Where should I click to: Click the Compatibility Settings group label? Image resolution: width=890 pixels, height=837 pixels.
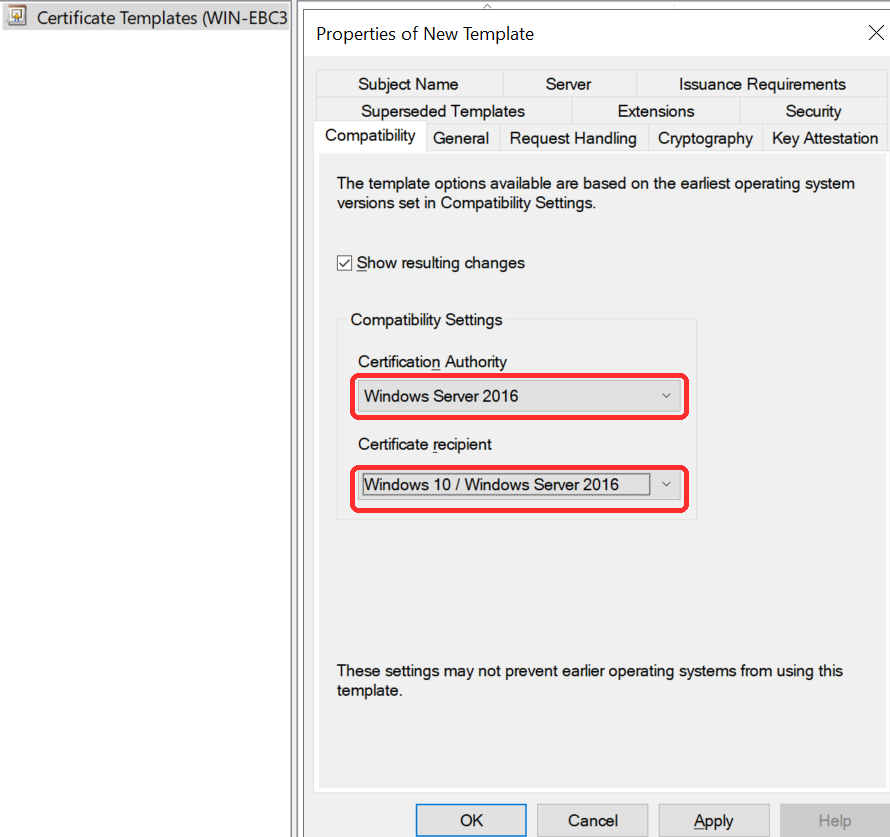click(426, 319)
